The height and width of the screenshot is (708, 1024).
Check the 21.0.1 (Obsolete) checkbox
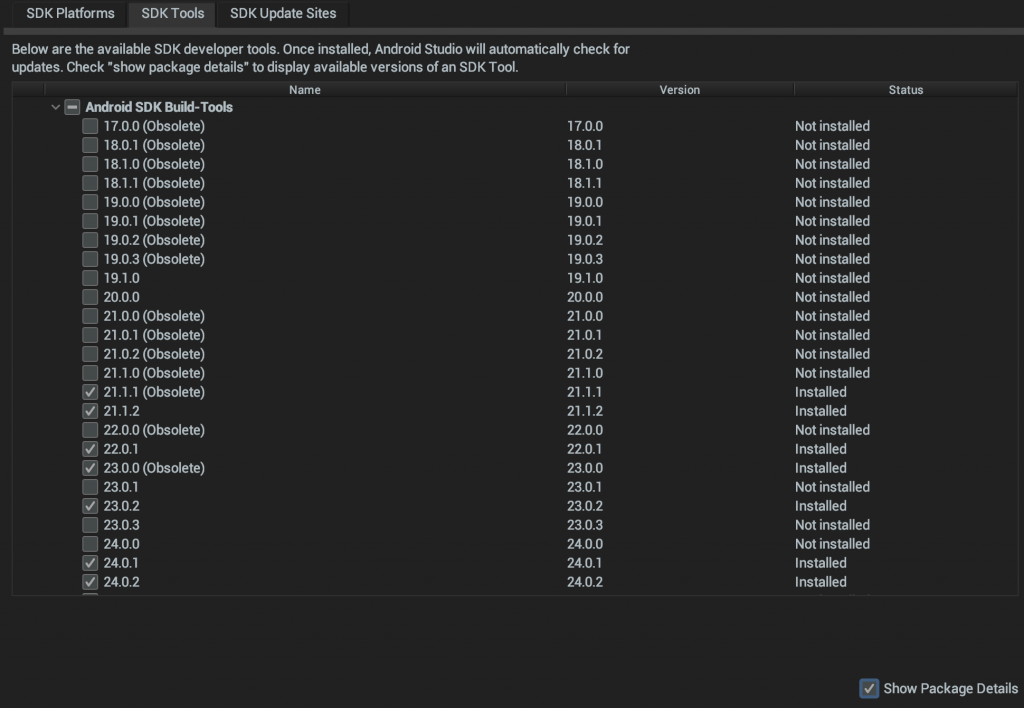tap(90, 335)
